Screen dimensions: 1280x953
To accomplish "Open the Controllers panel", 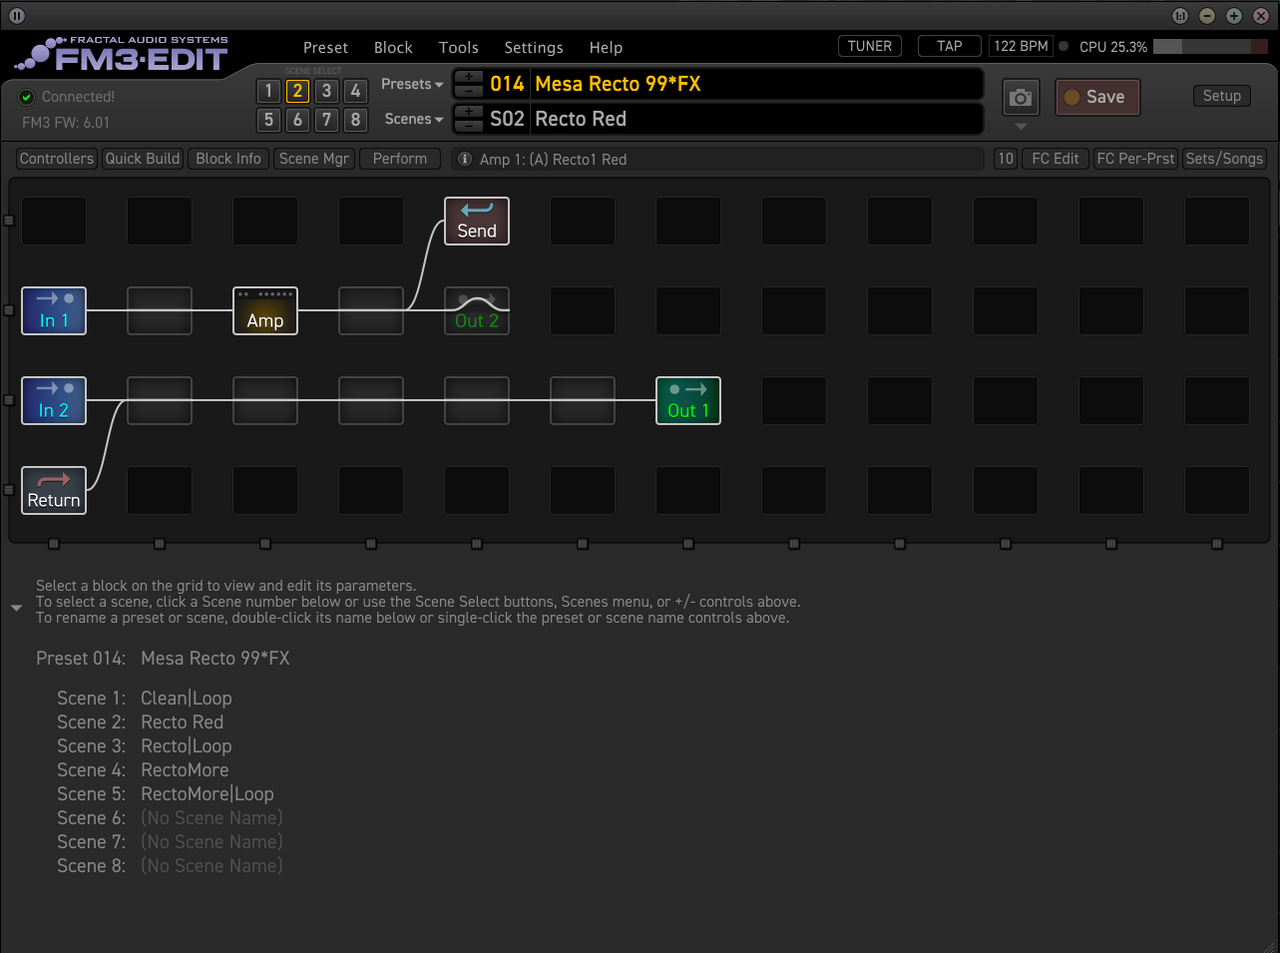I will (x=57, y=159).
